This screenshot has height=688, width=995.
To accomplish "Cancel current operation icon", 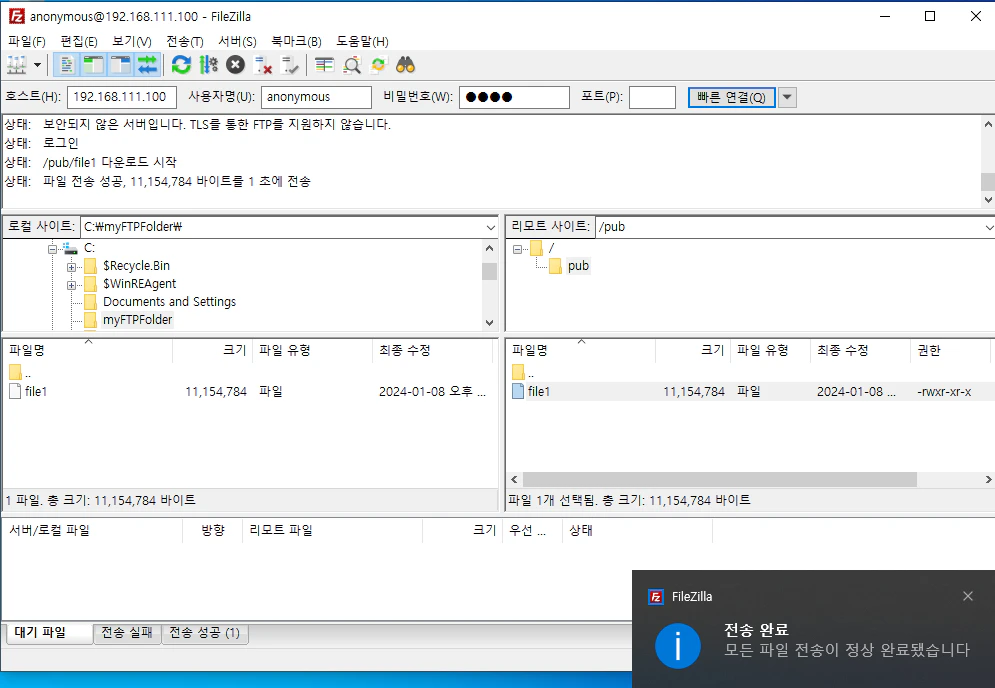I will pyautogui.click(x=235, y=65).
